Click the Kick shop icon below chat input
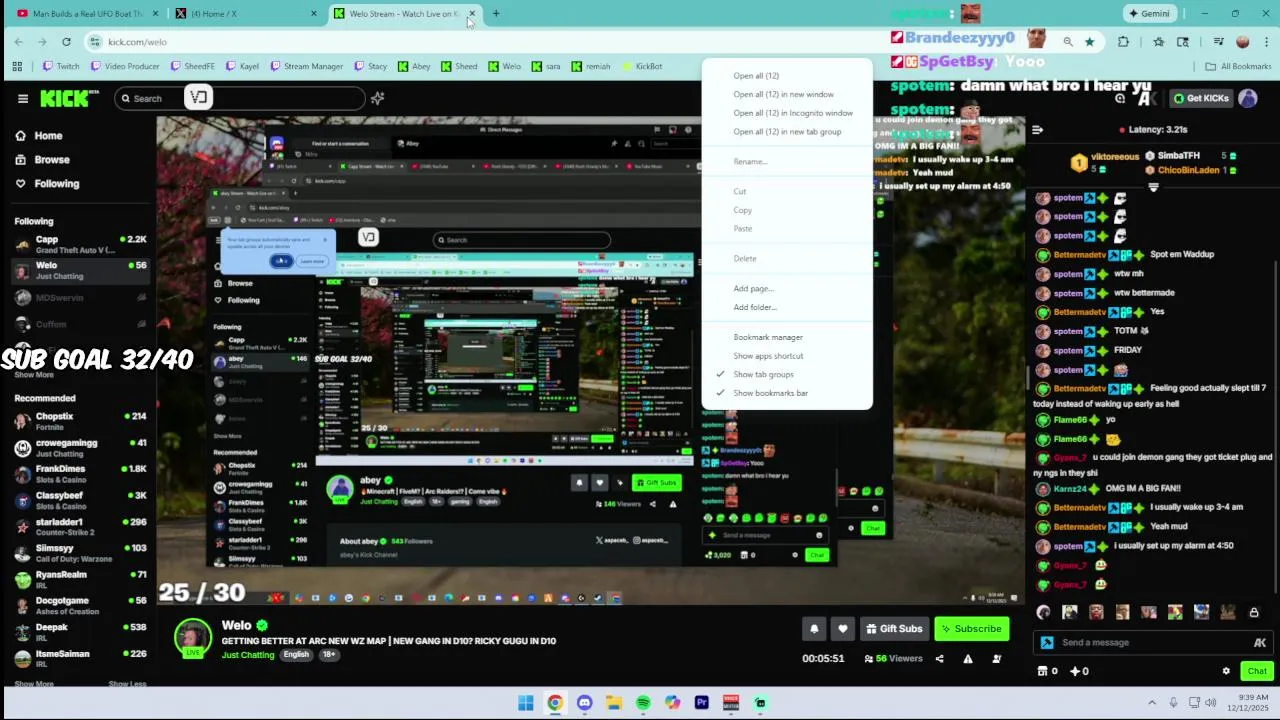Screen dimensions: 1280x720 click(1043, 671)
